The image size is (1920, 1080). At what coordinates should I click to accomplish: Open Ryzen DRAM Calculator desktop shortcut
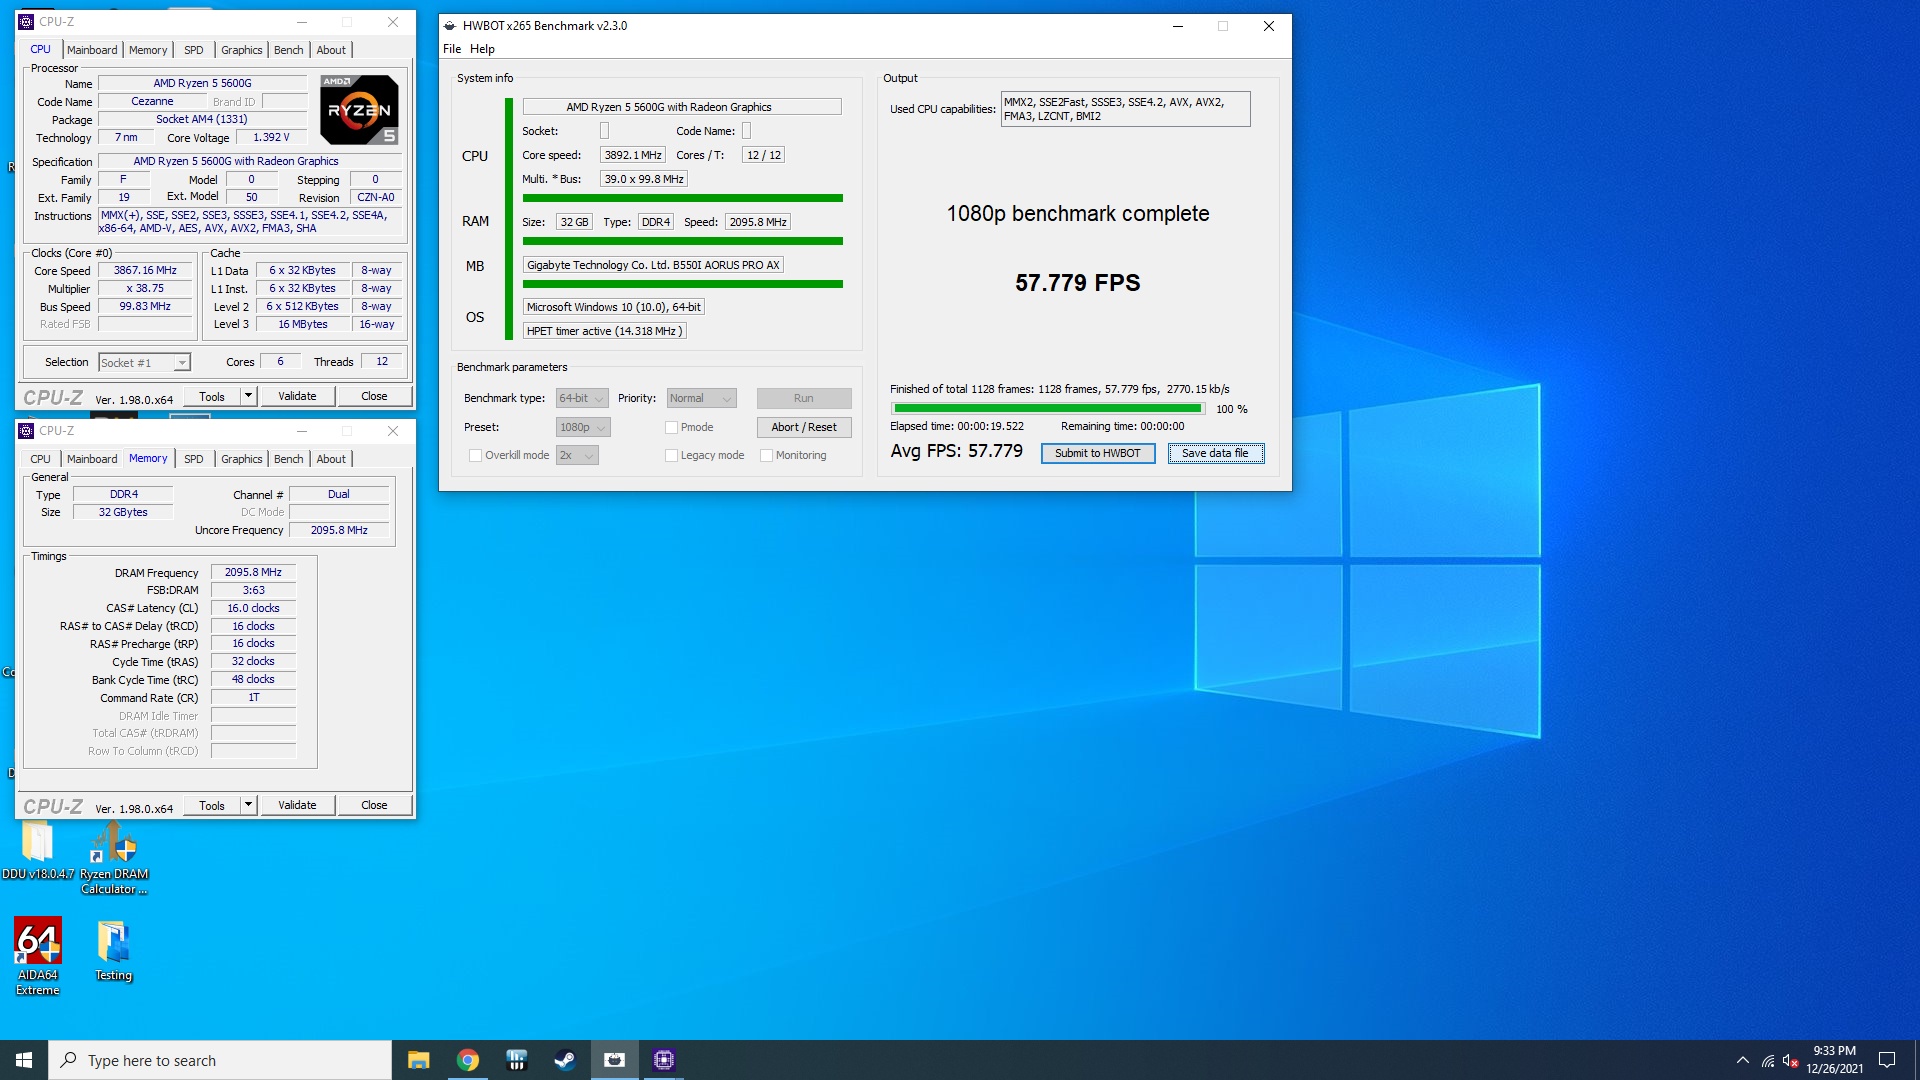pyautogui.click(x=114, y=858)
